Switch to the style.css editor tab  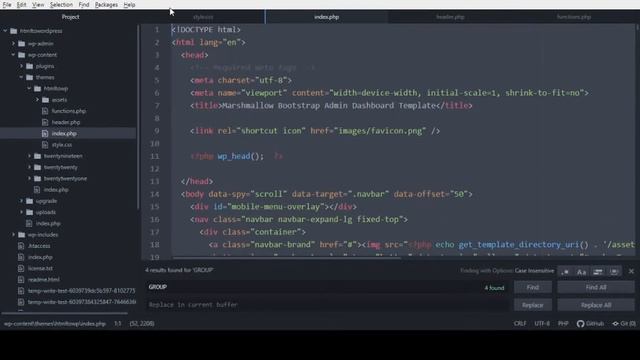(x=203, y=17)
